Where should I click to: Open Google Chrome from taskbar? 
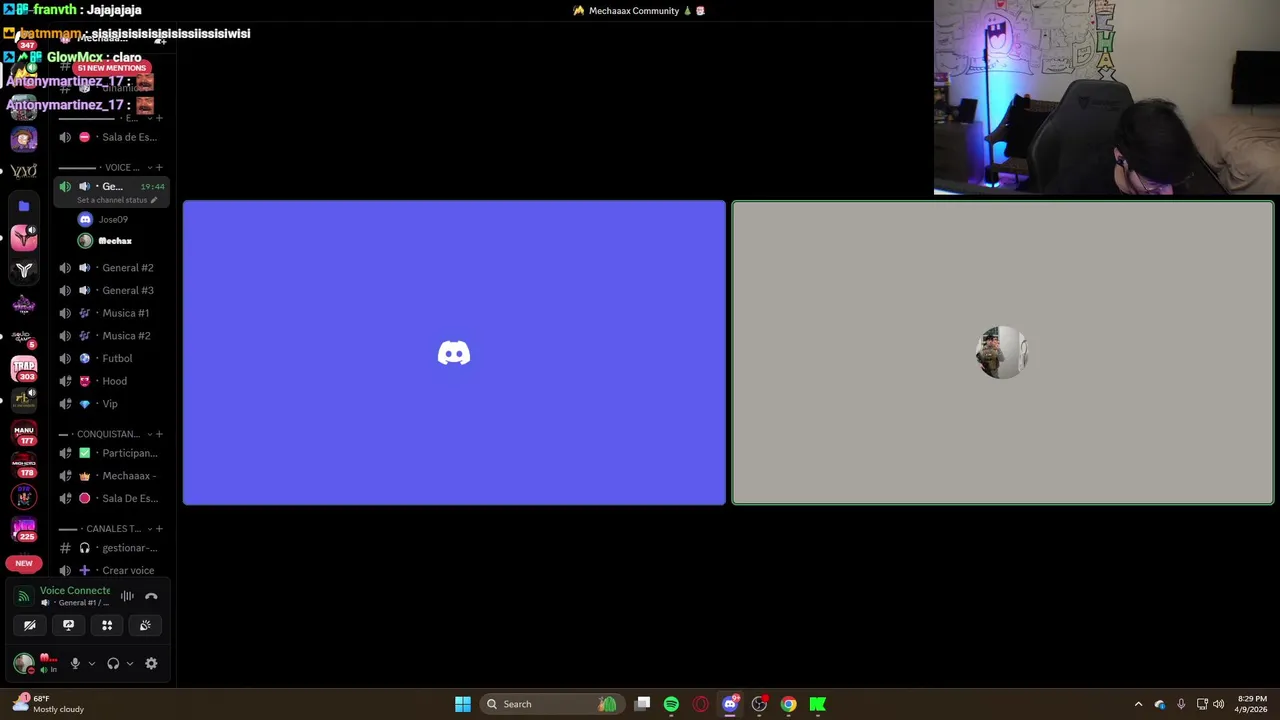[x=788, y=704]
